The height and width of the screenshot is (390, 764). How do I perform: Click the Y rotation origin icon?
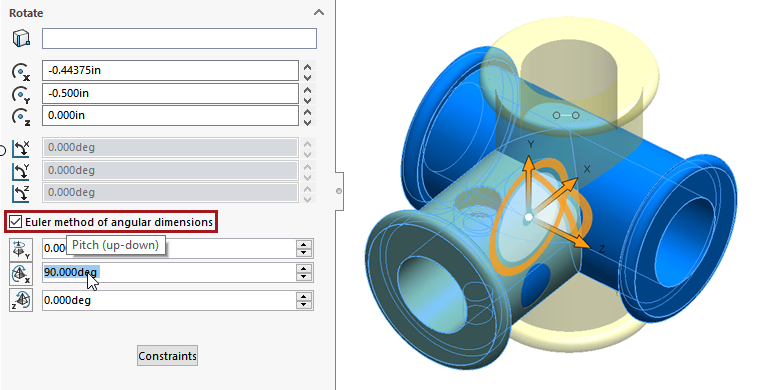coord(21,94)
